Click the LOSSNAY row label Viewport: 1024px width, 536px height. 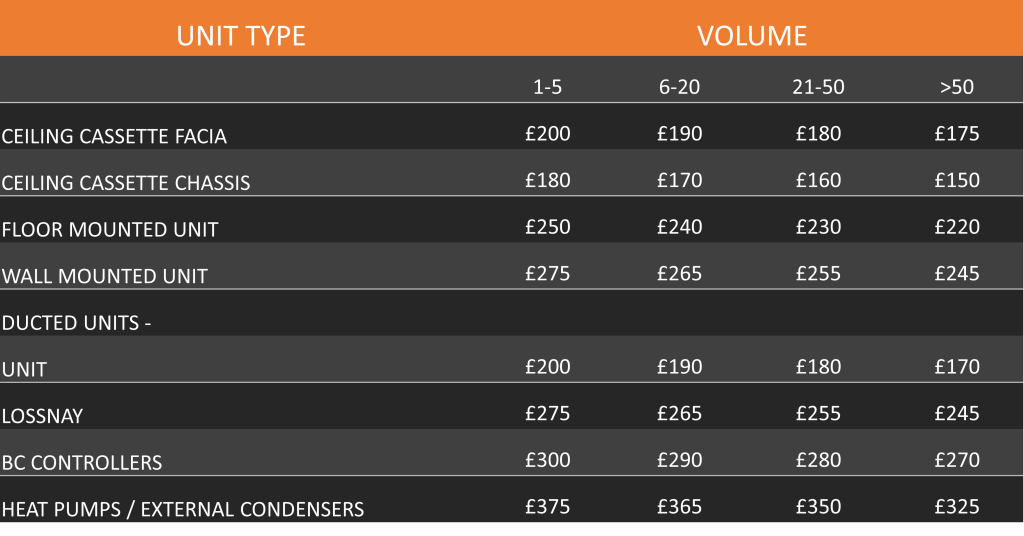click(x=42, y=417)
